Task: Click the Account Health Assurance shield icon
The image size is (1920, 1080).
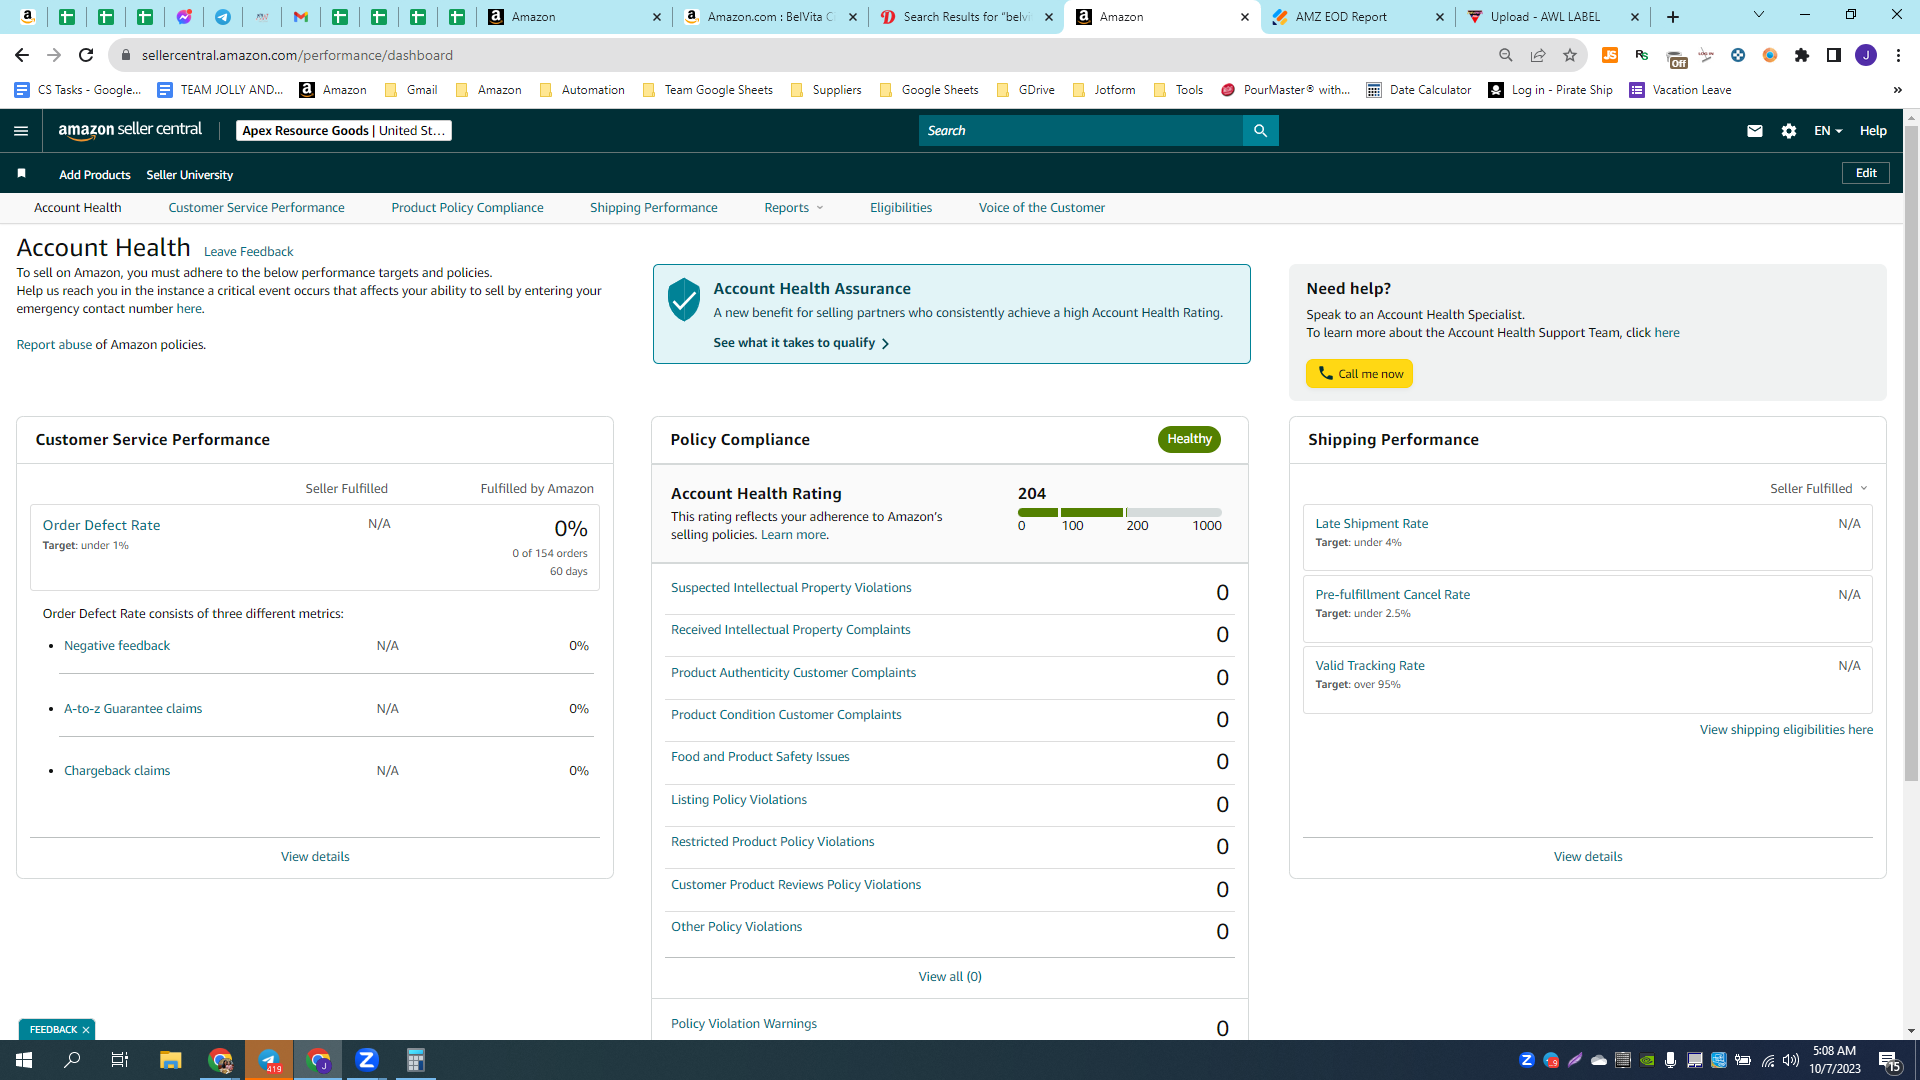Action: [684, 300]
